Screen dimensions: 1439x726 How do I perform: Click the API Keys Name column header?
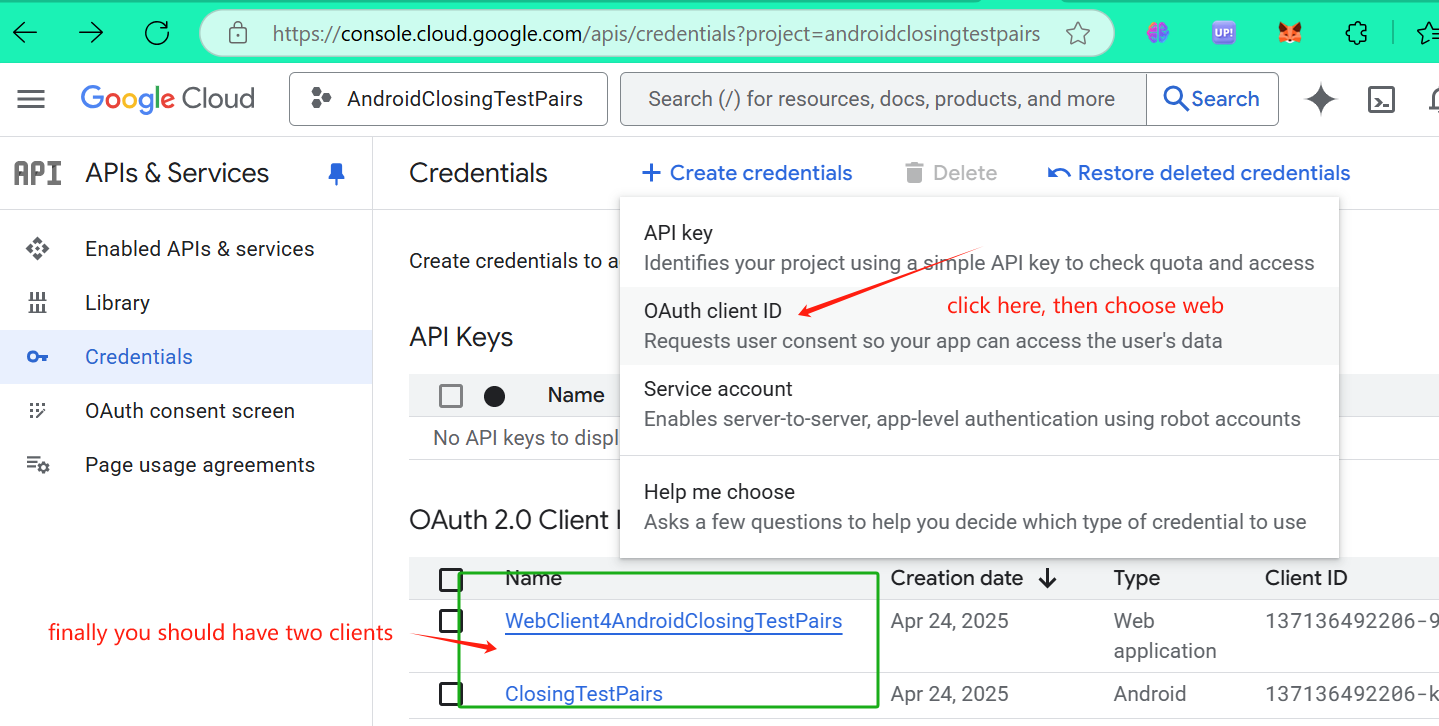[x=576, y=395]
